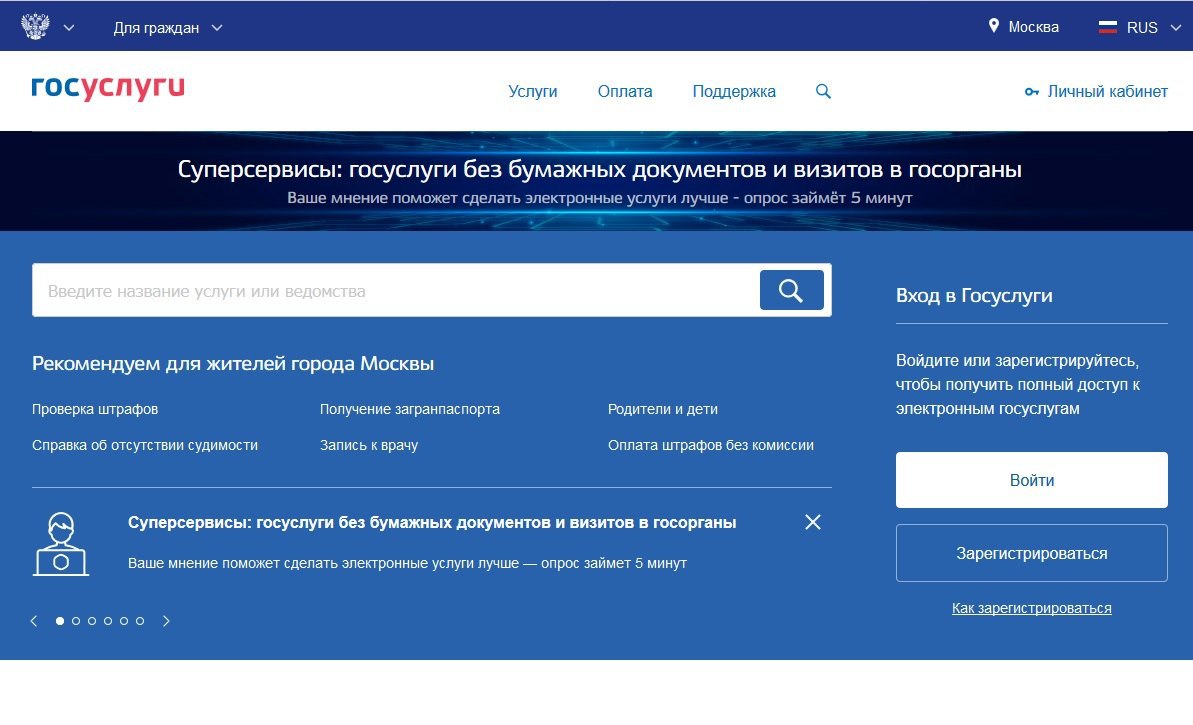Change the city from 'Москва'
Viewport: 1193px width, 725px height.
tap(1033, 27)
